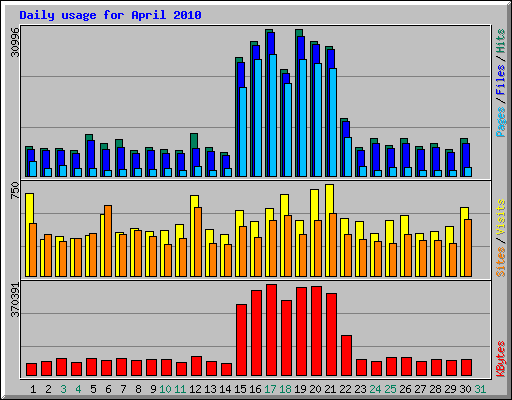
Task: Click day 19 on the x-axis
Action: click(300, 389)
